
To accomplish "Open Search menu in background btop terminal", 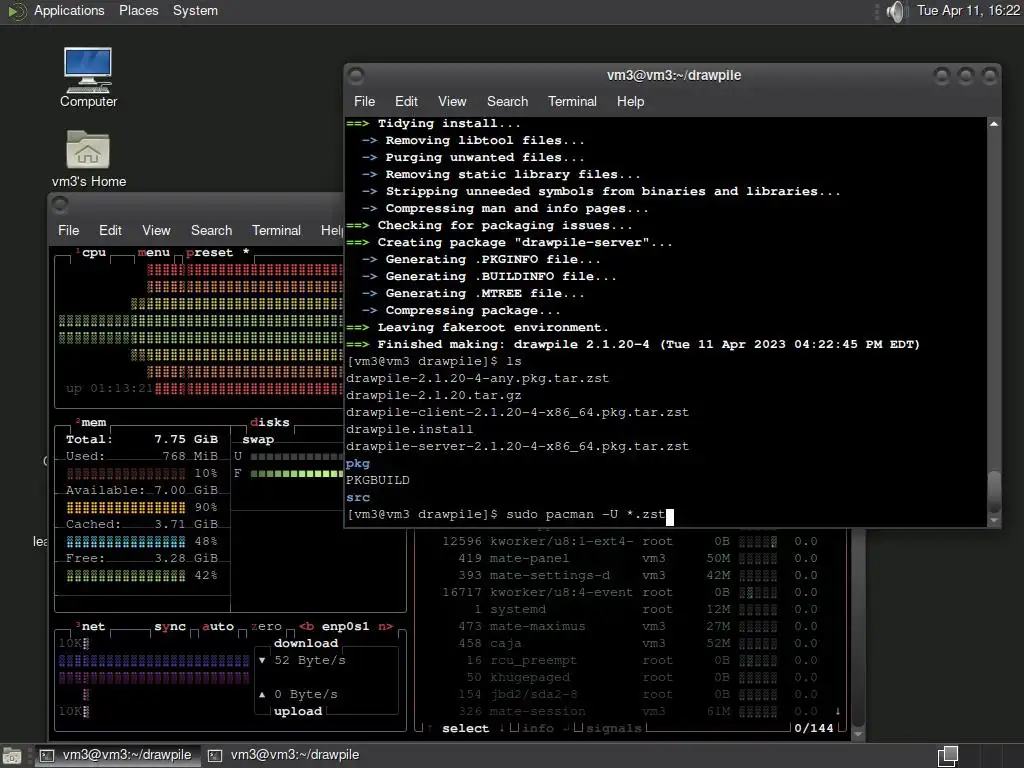I will coord(211,230).
